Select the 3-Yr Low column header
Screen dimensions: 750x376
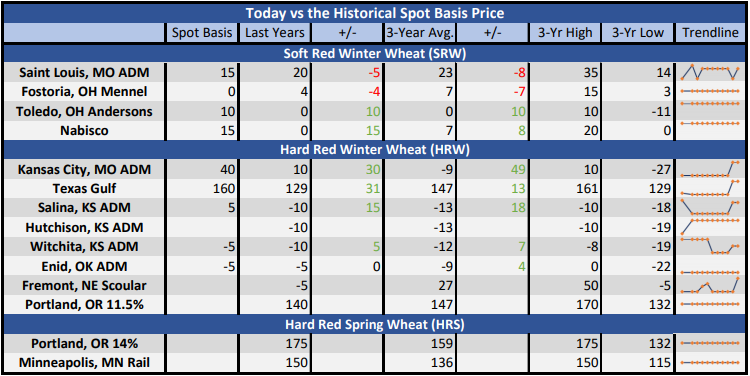click(638, 33)
